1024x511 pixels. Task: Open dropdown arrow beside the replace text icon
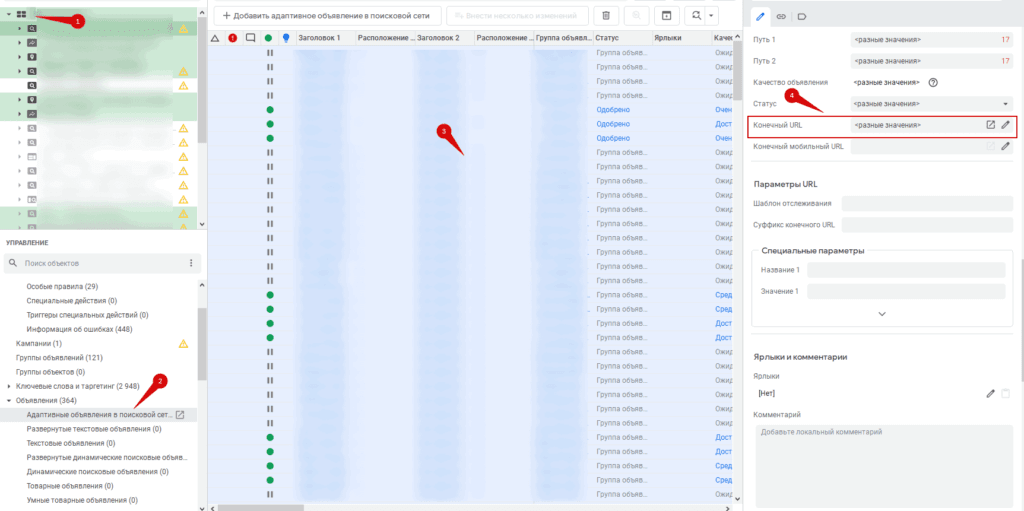(712, 16)
